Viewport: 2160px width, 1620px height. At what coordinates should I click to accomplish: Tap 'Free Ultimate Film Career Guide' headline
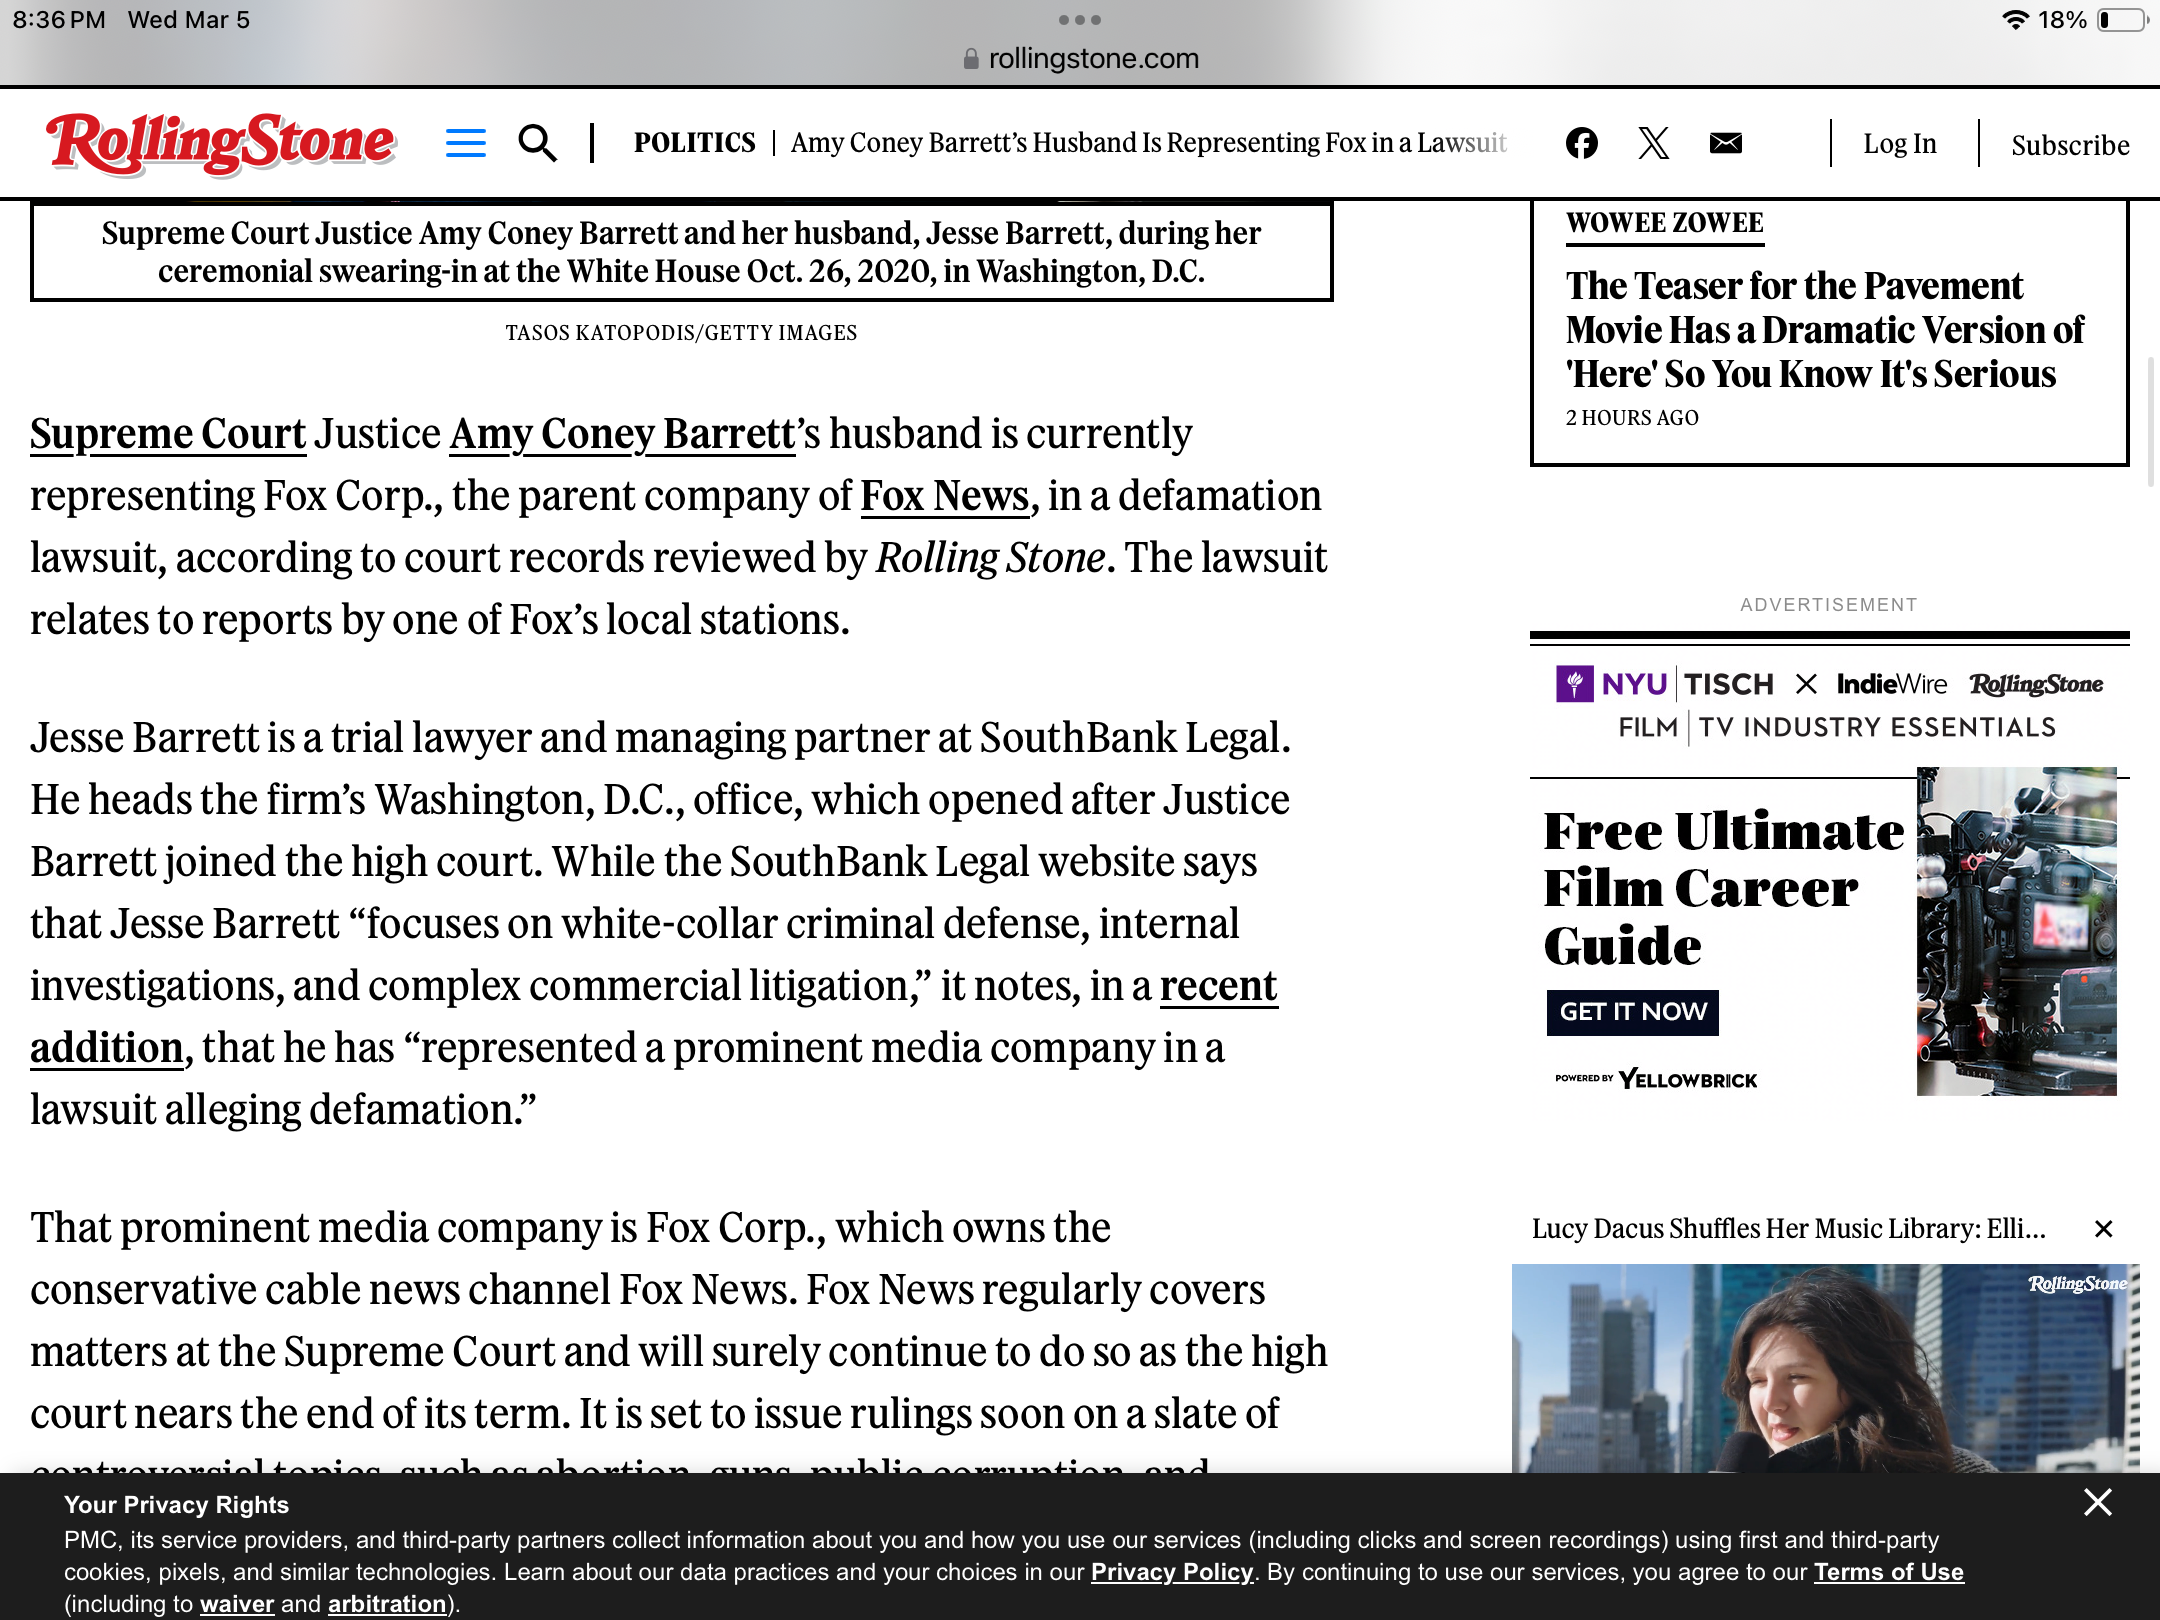[x=1723, y=888]
